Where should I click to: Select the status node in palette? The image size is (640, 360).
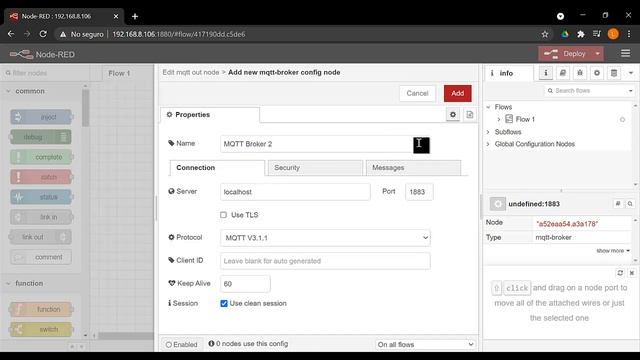point(41,197)
